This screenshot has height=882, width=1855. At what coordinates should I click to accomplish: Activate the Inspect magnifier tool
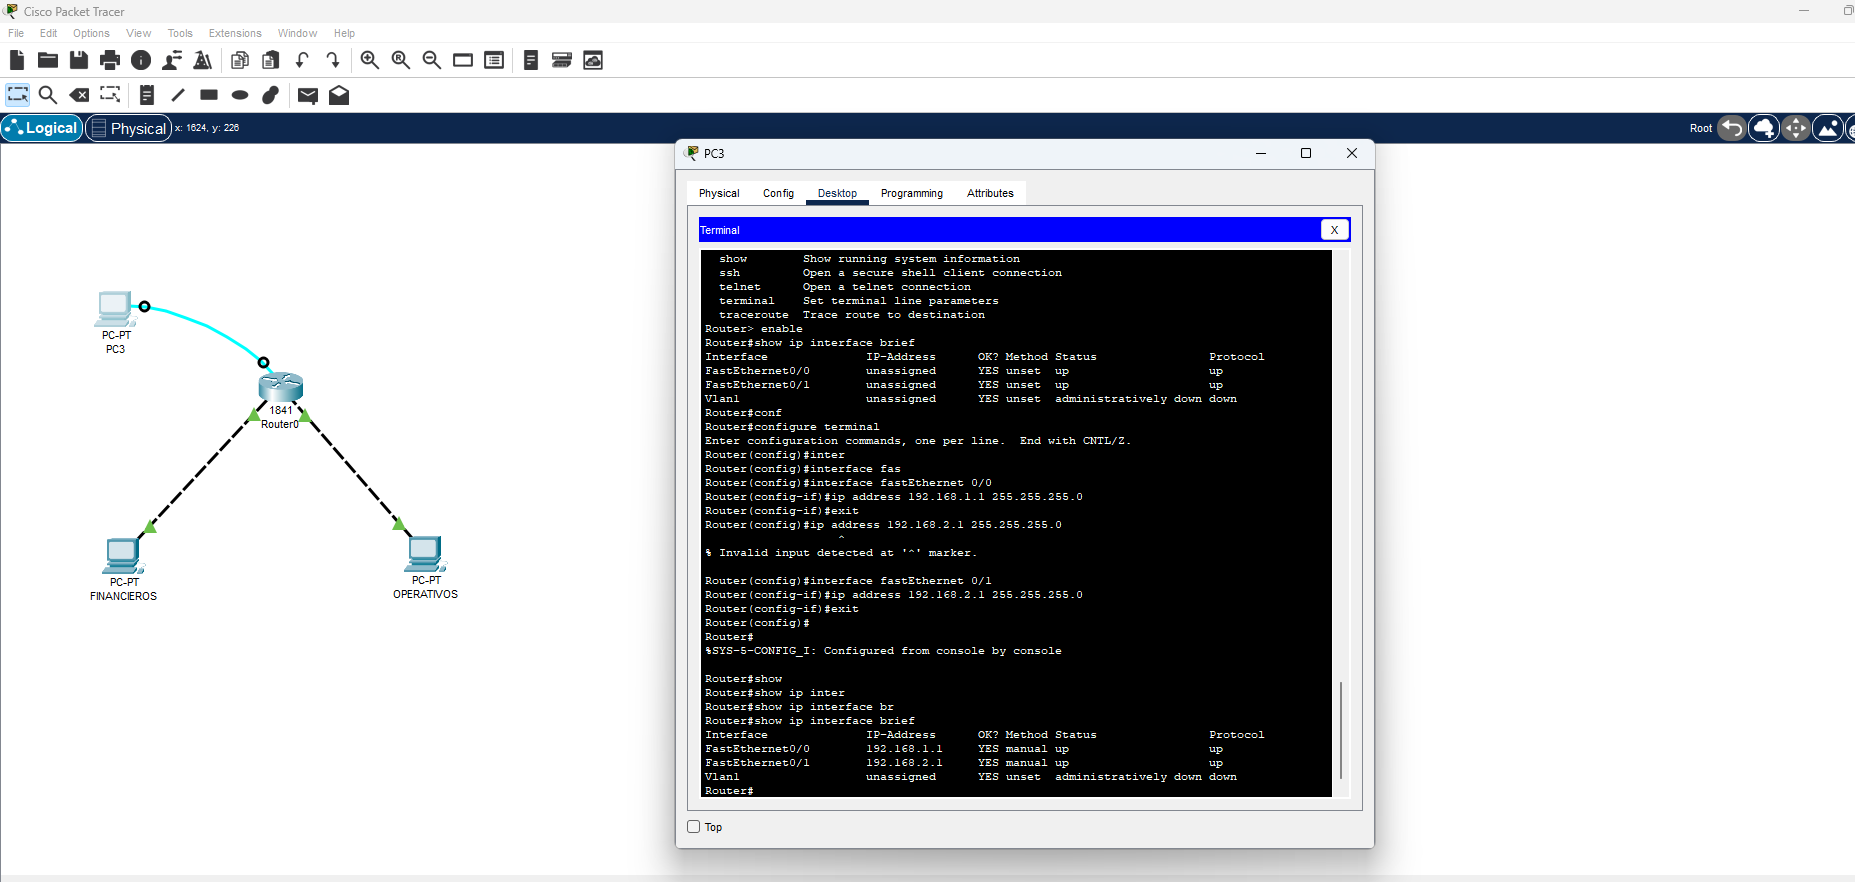tap(47, 95)
